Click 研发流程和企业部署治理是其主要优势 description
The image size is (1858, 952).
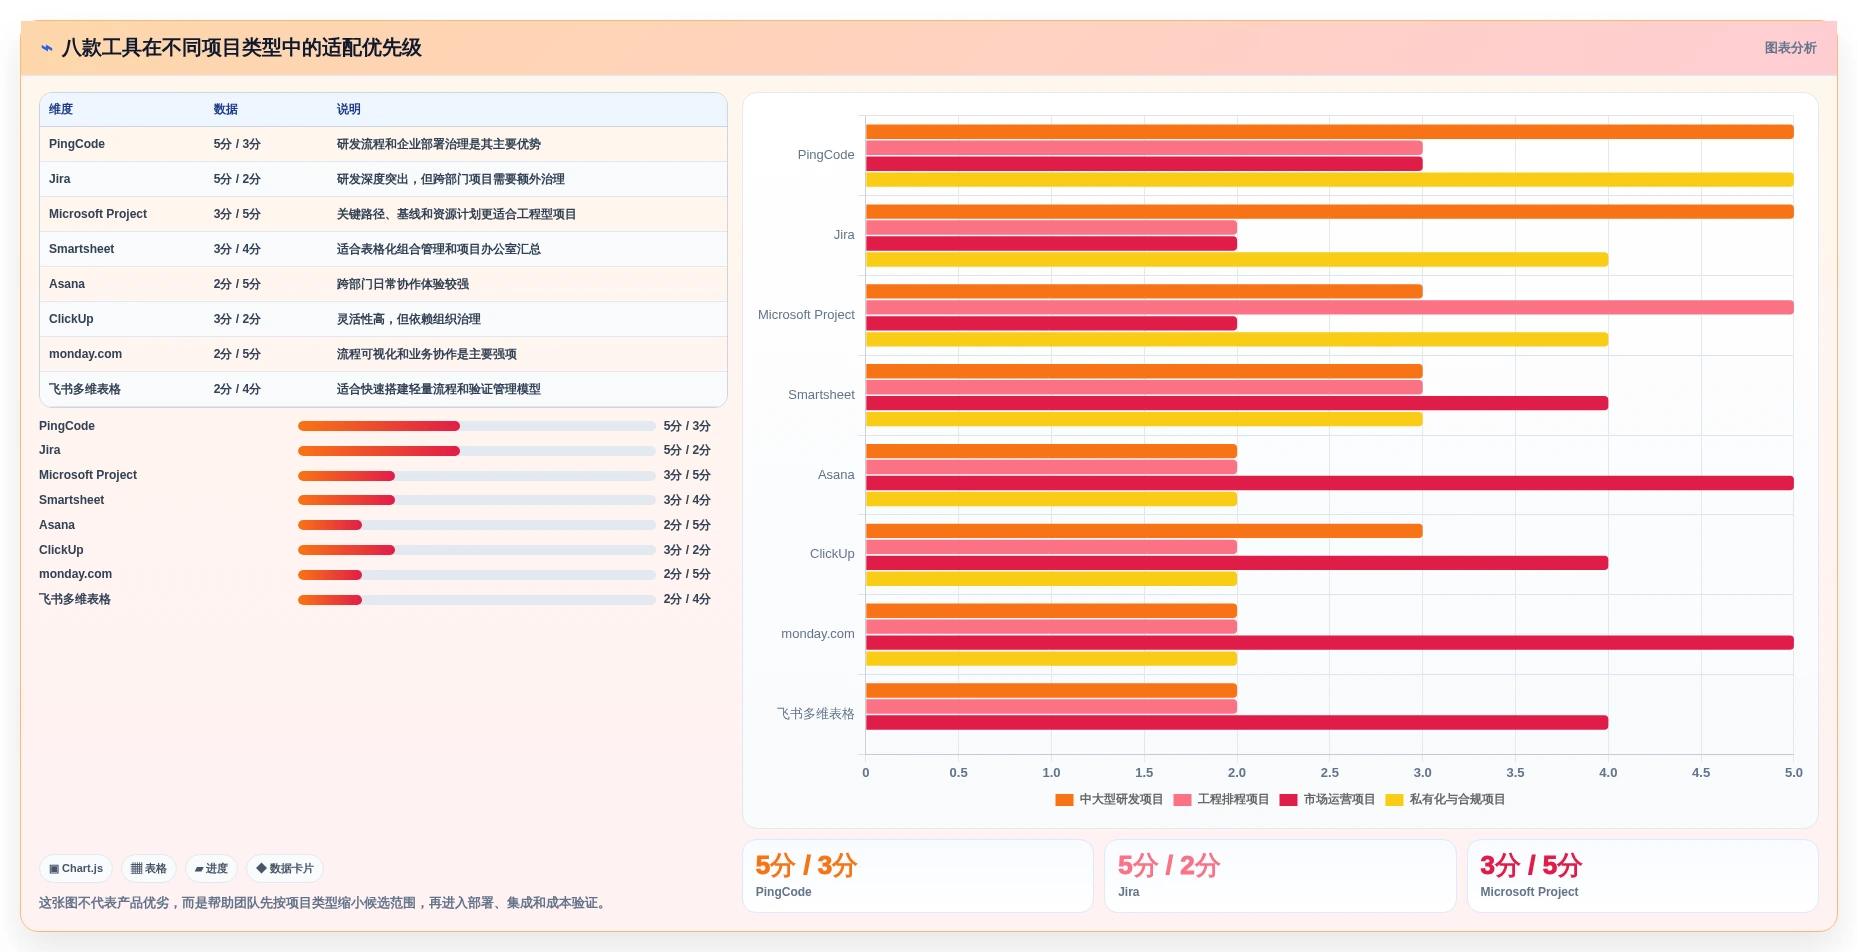coord(439,144)
